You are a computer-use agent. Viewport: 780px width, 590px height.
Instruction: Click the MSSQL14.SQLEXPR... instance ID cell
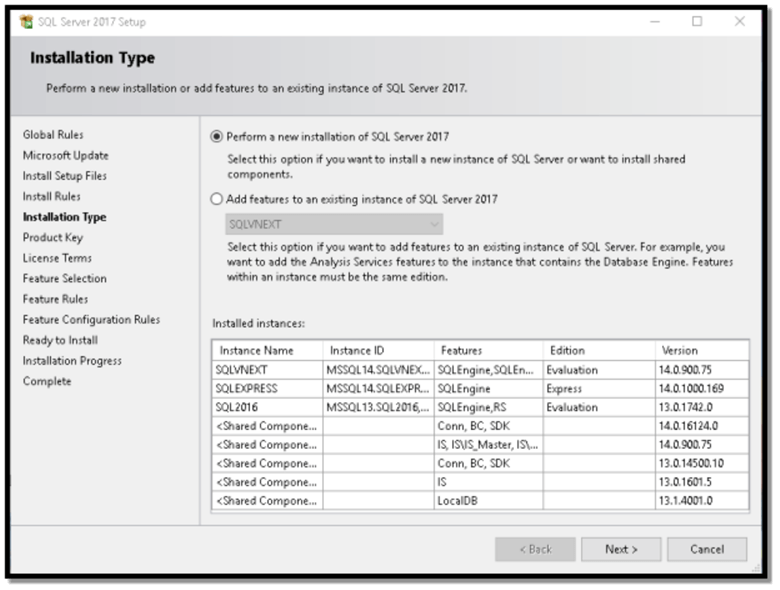(x=379, y=389)
